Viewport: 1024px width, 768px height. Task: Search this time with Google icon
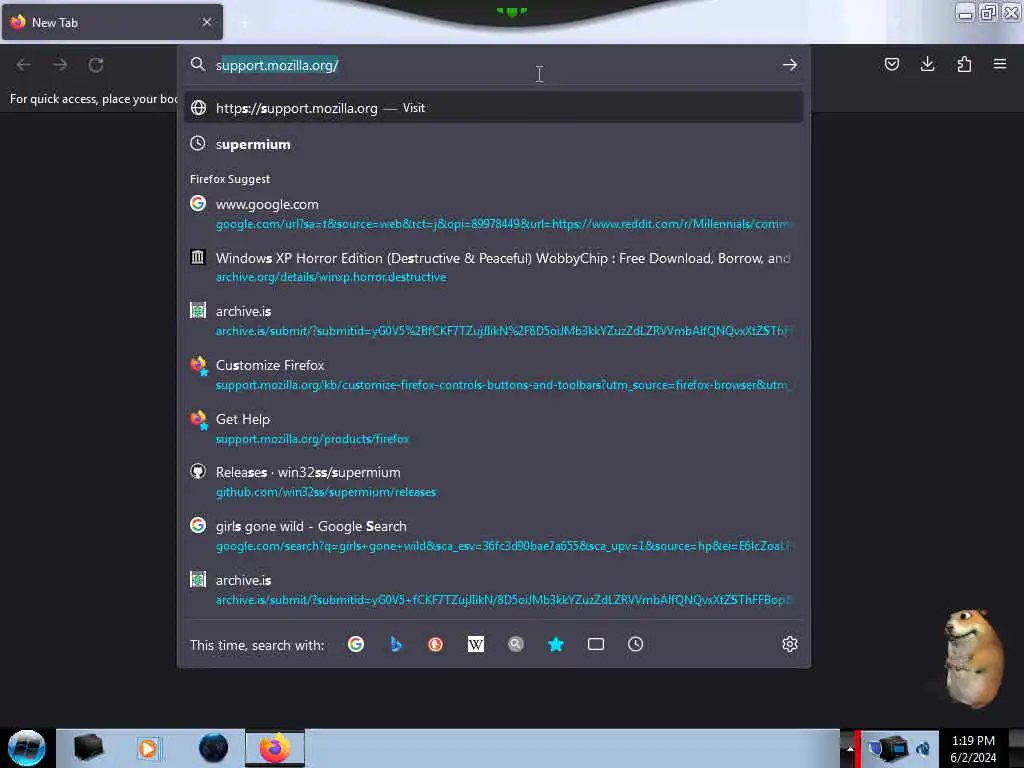point(356,645)
